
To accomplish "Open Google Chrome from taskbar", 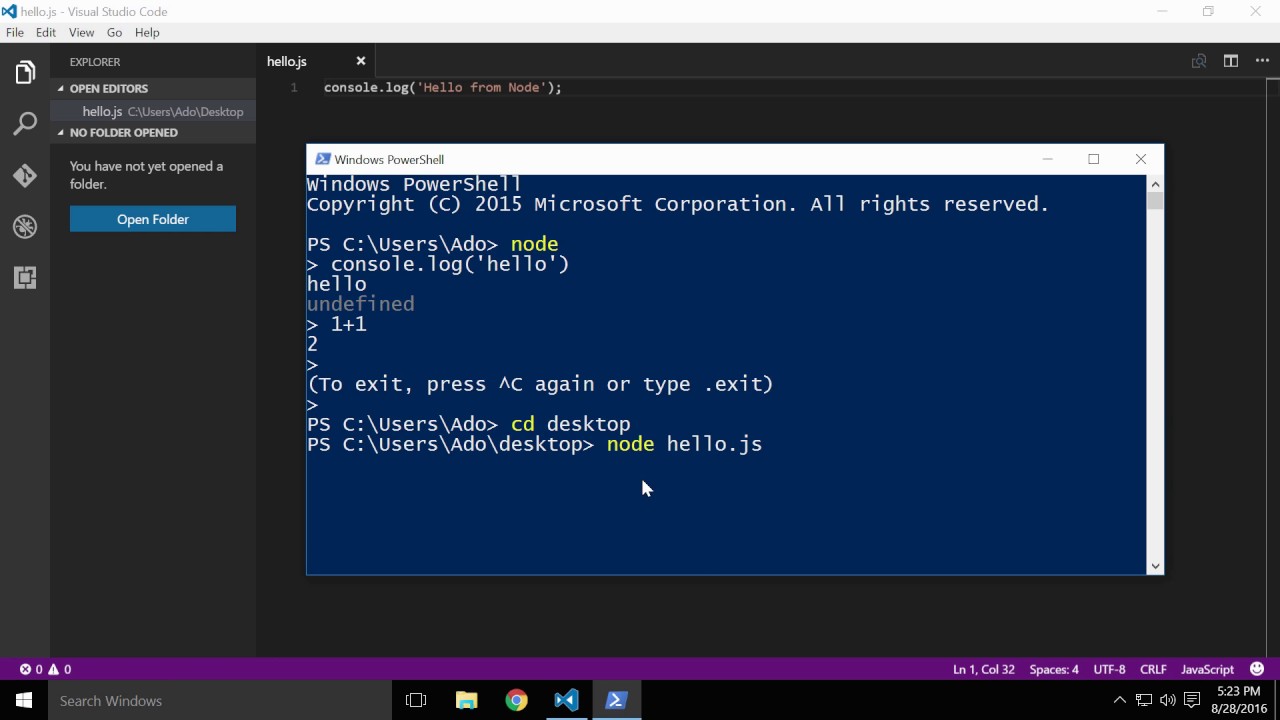I will click(x=516, y=700).
